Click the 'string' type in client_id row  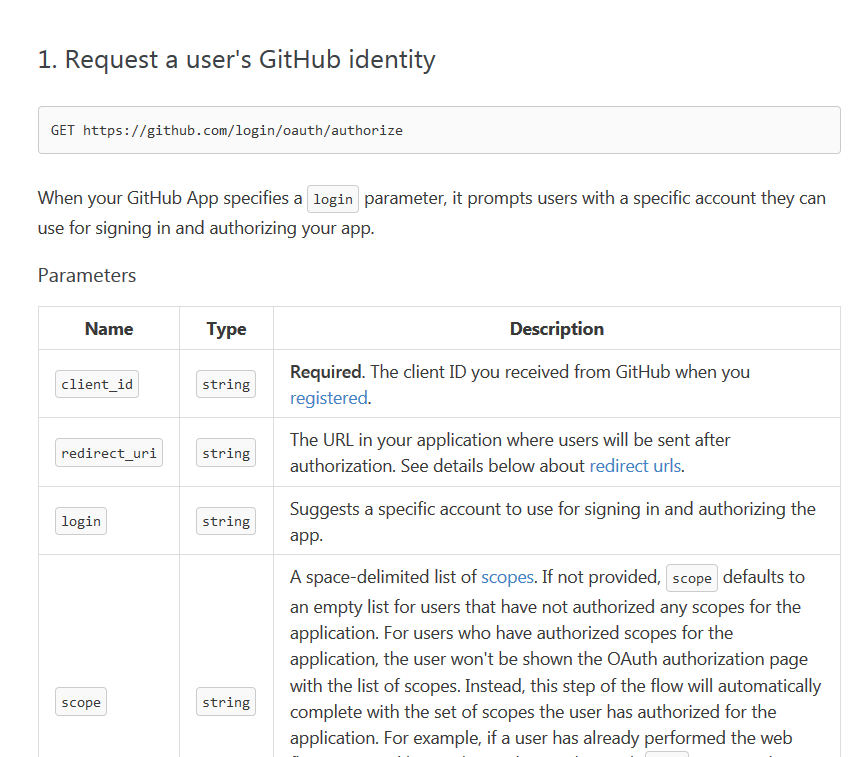[x=226, y=384]
